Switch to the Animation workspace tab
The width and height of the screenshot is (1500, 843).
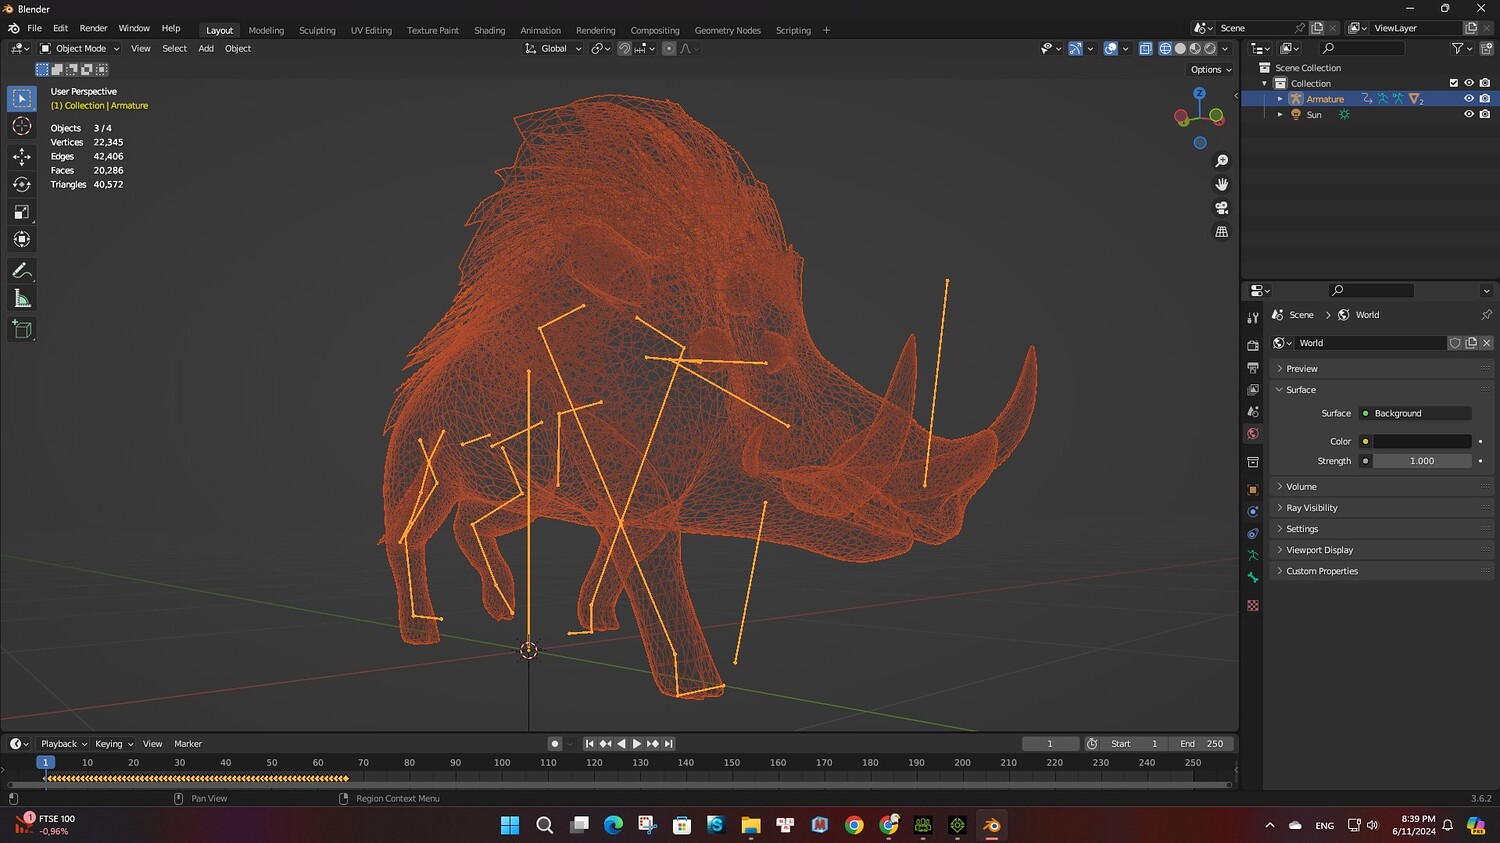(x=540, y=30)
